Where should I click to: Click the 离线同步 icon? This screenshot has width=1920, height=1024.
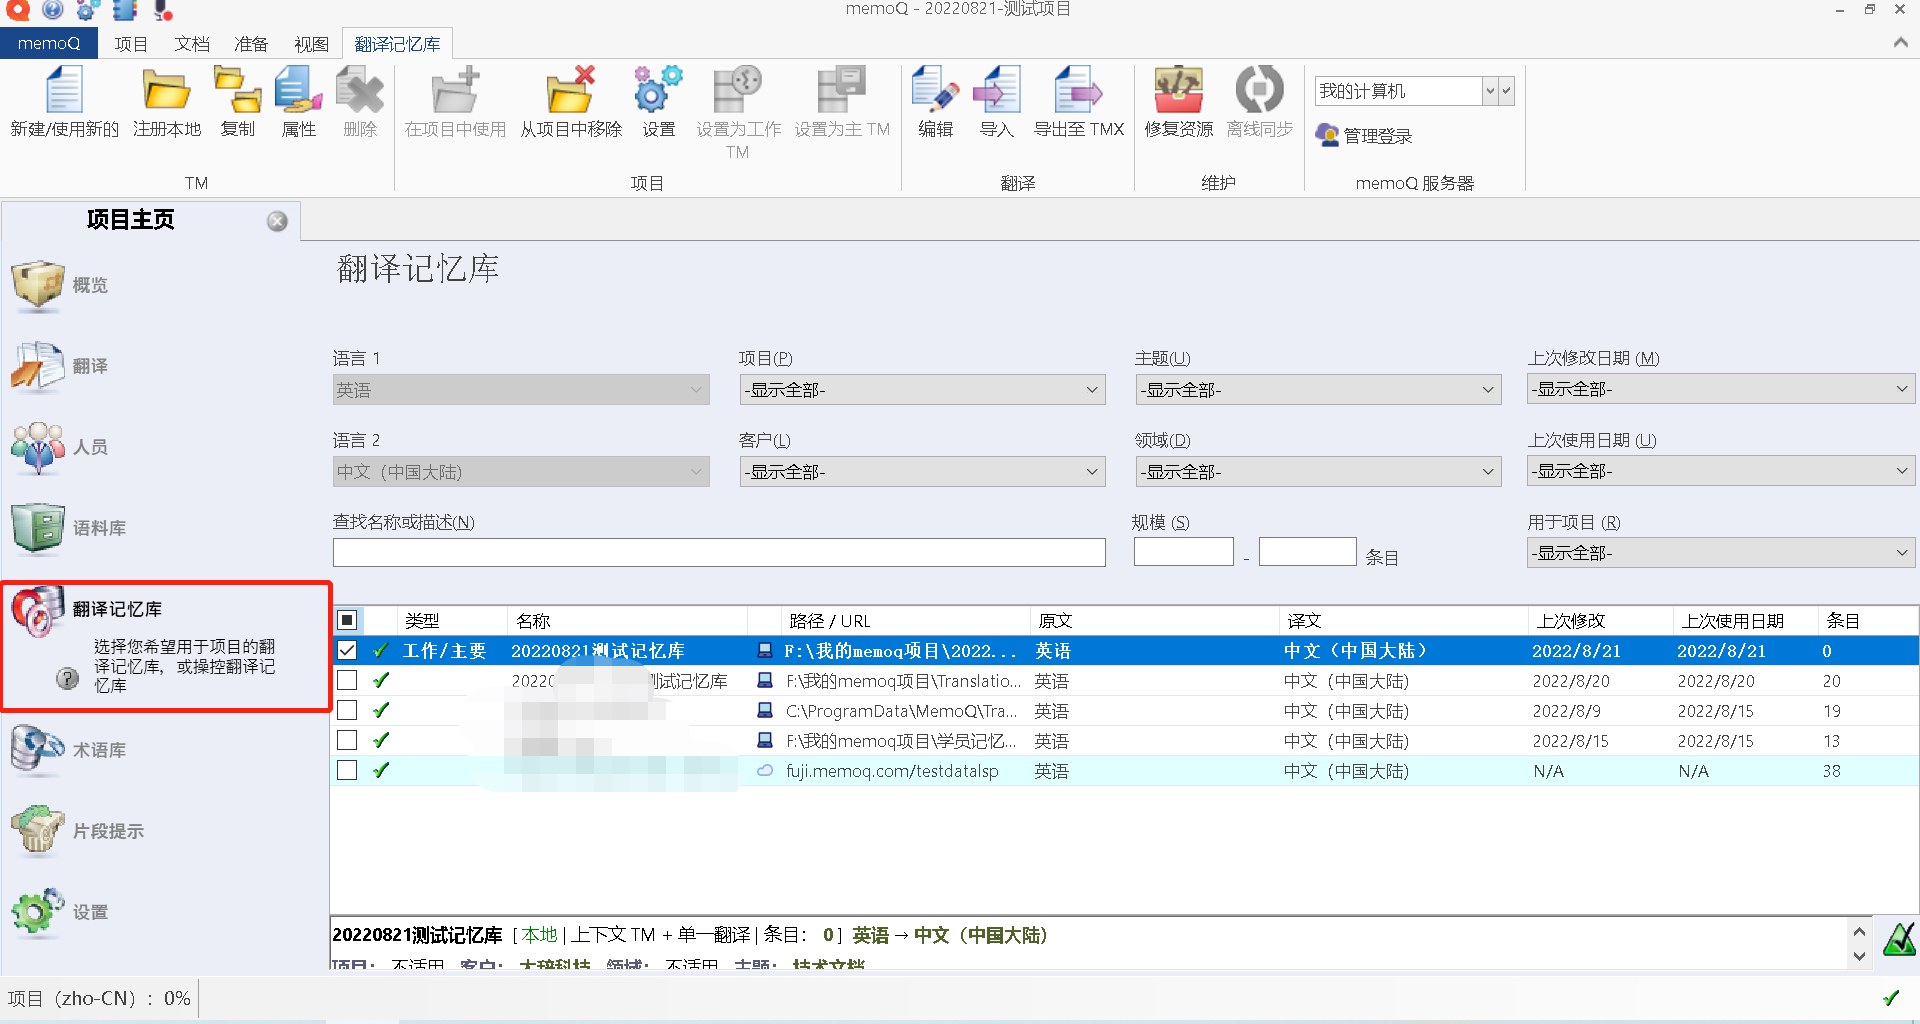click(1259, 90)
